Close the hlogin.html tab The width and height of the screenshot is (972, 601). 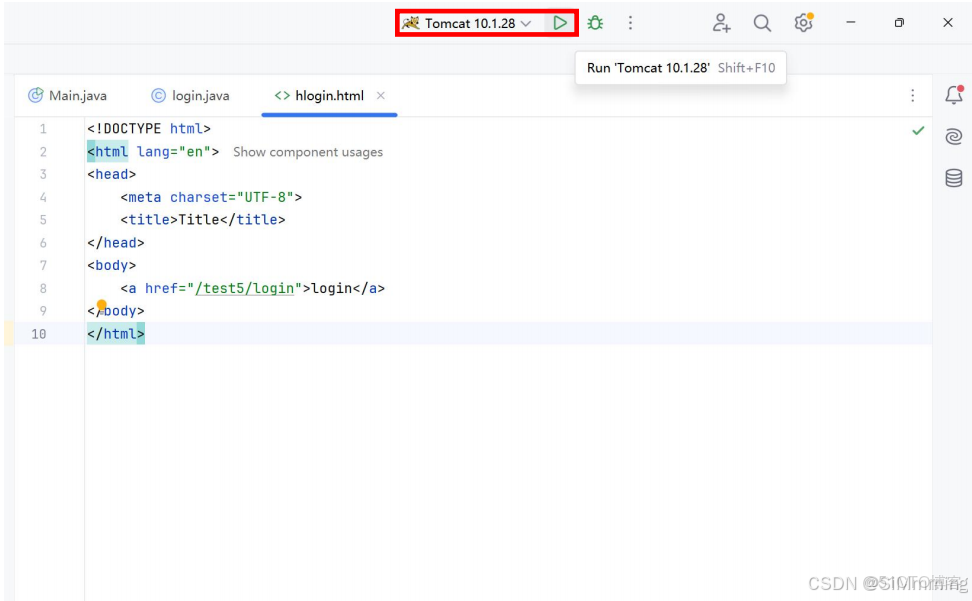(x=380, y=95)
